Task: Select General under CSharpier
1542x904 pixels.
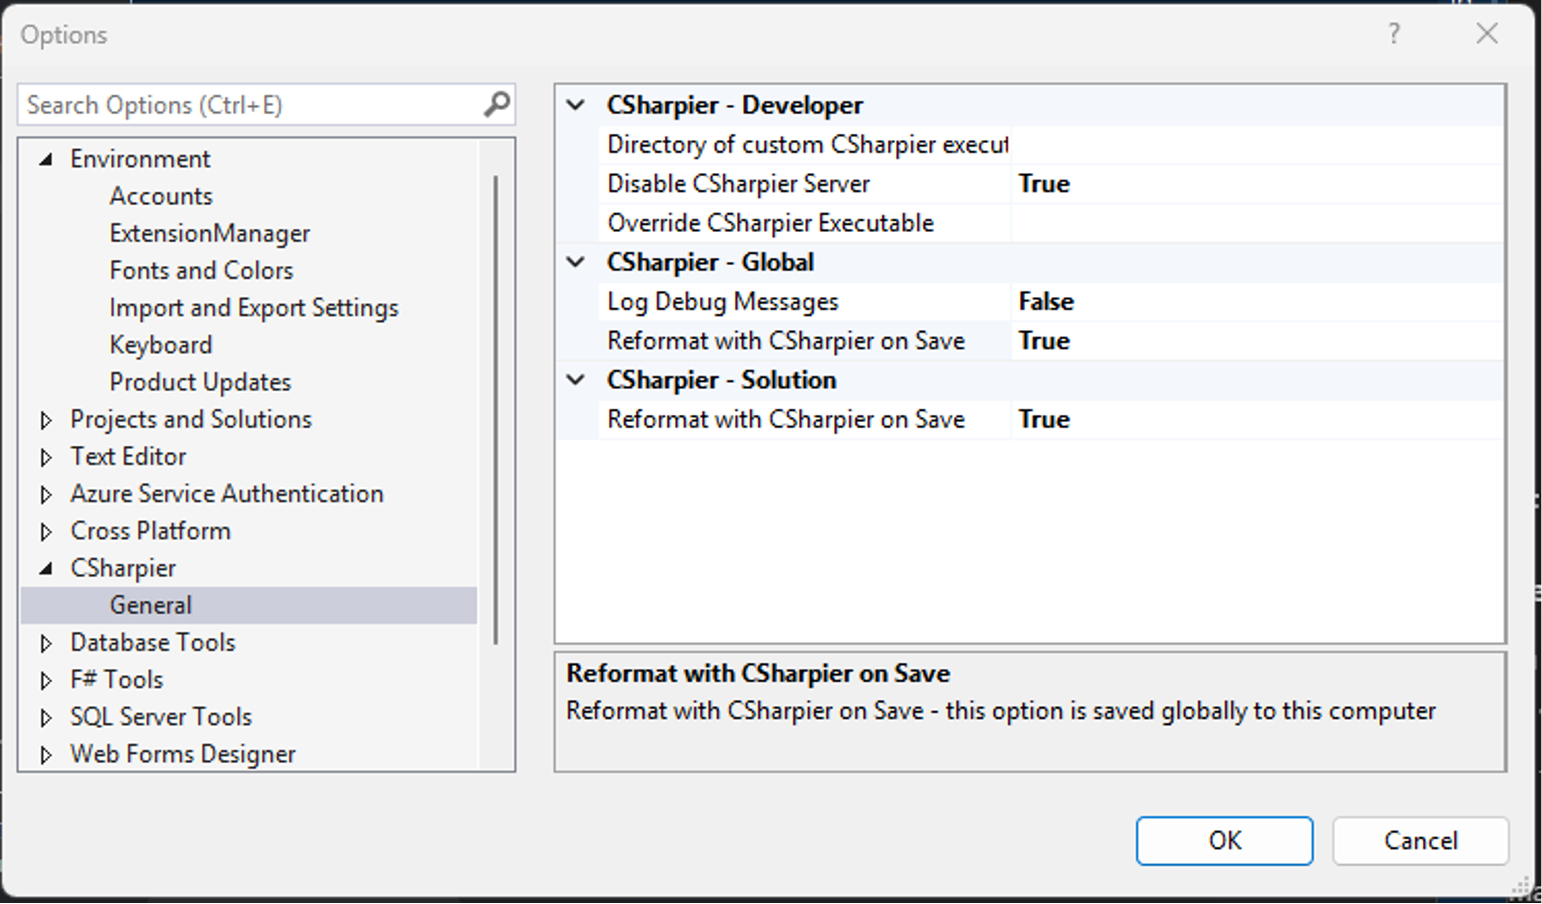Action: coord(150,604)
